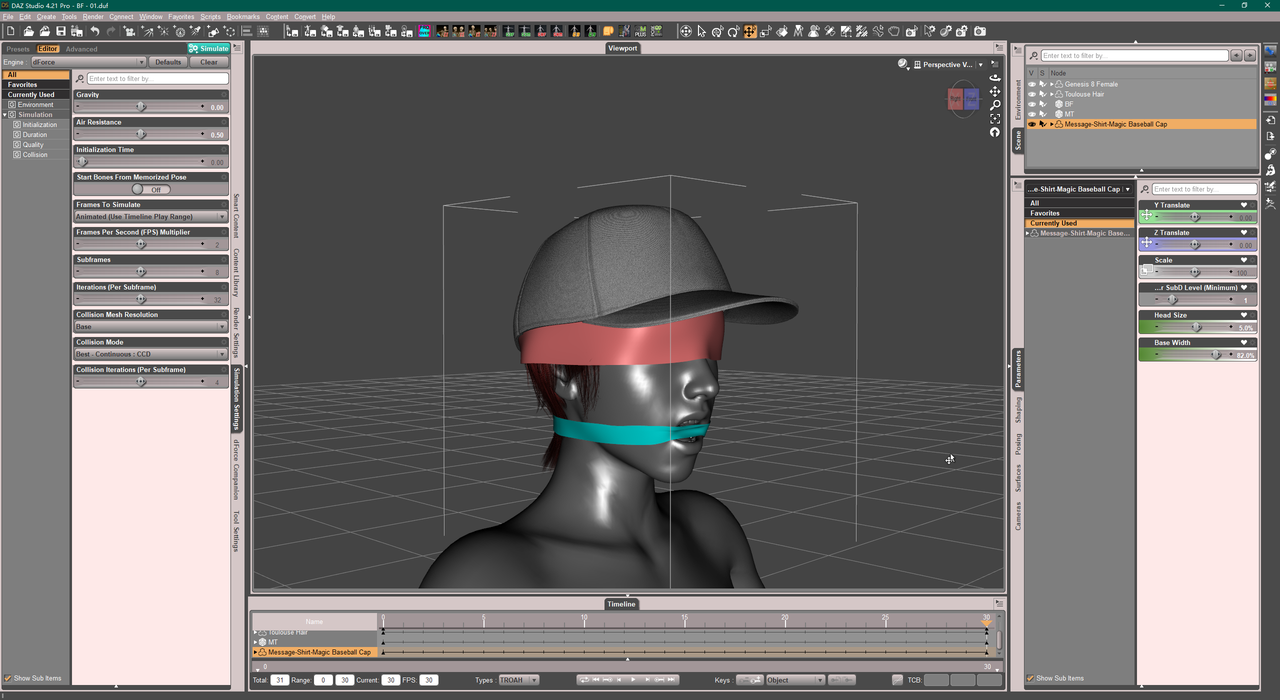Toggle selectability for Genesis 8 Female
Viewport: 1280px width, 700px height.
[1042, 84]
